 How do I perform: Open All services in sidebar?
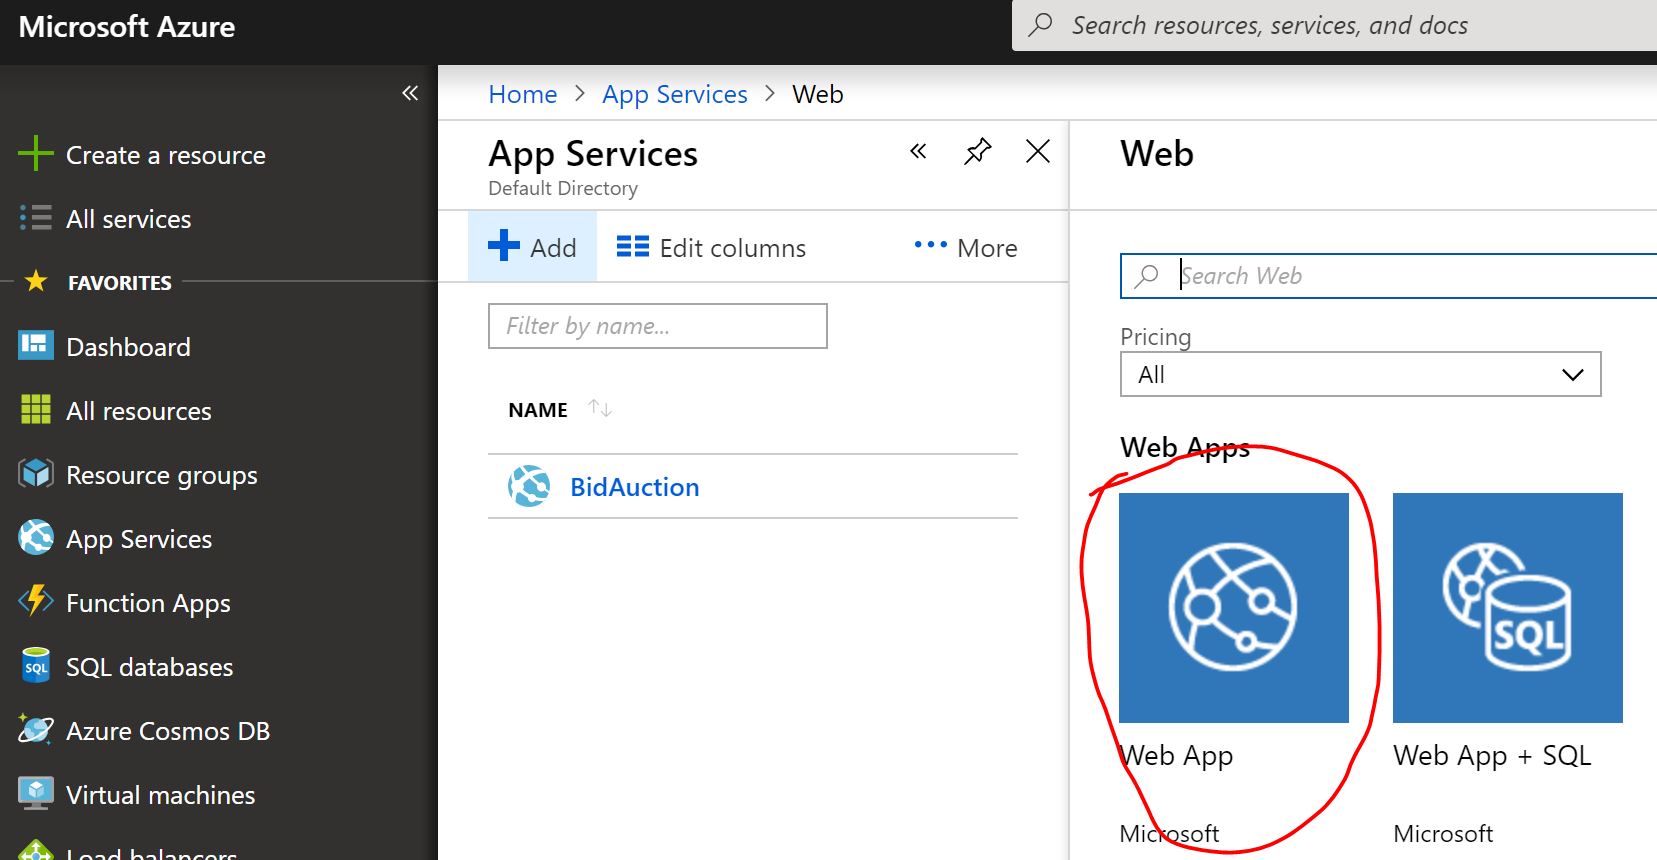point(128,219)
